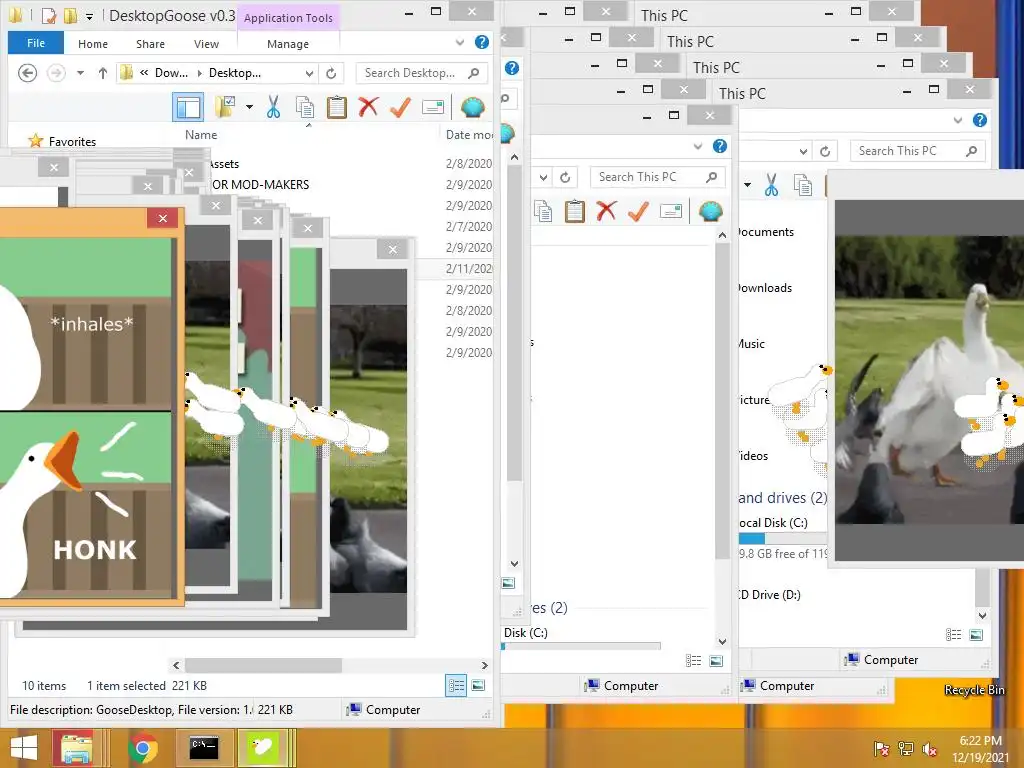Image resolution: width=1024 pixels, height=768 pixels.
Task: Go back using the Back arrow in DesktopGoose
Action: 27,72
